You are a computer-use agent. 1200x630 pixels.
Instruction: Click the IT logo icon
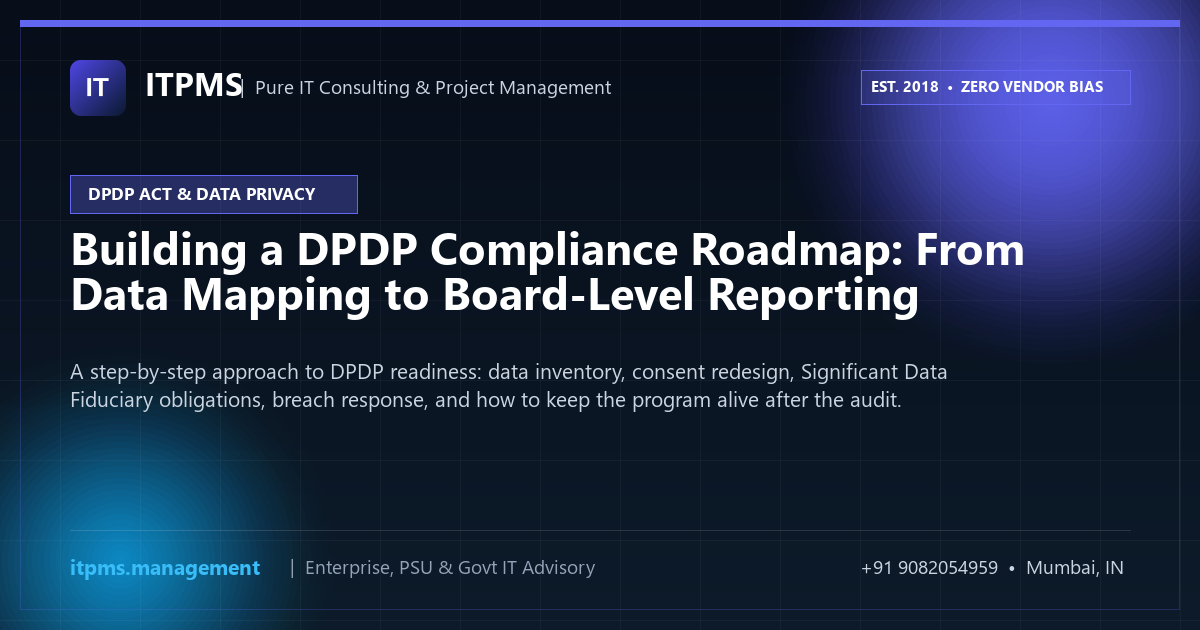[x=98, y=88]
